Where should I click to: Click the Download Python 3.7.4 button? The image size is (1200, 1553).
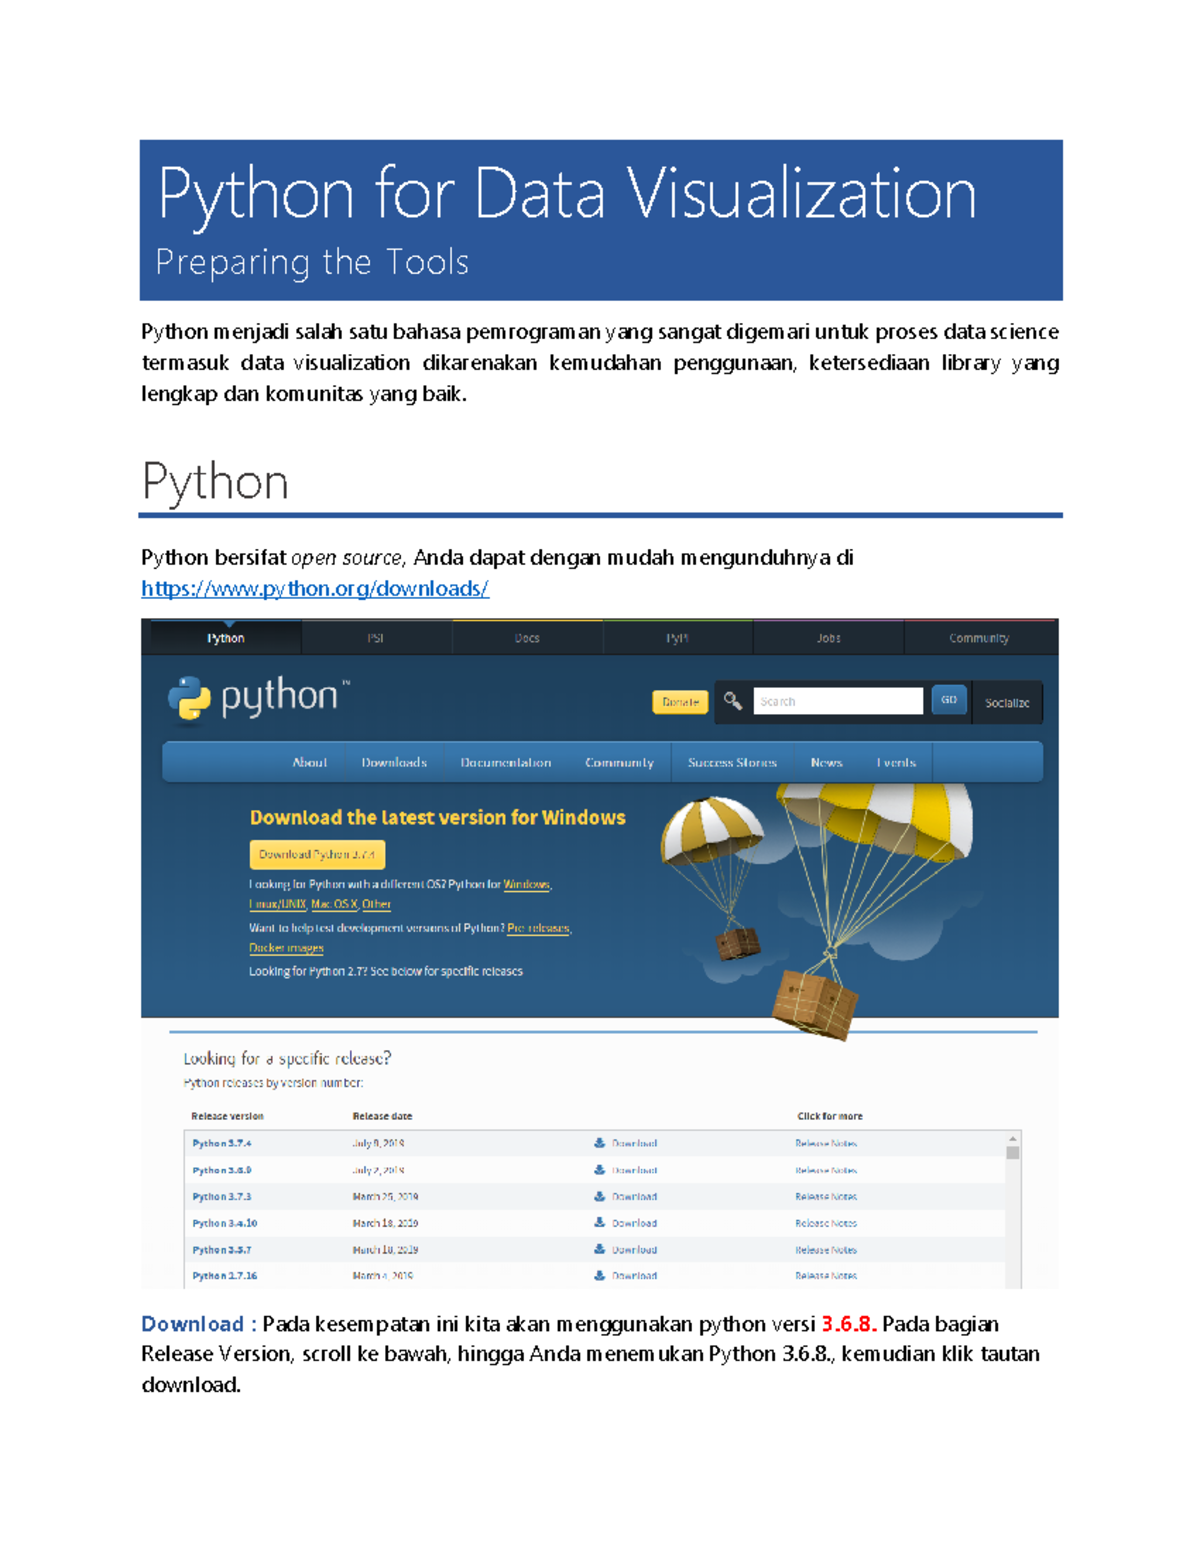point(317,855)
